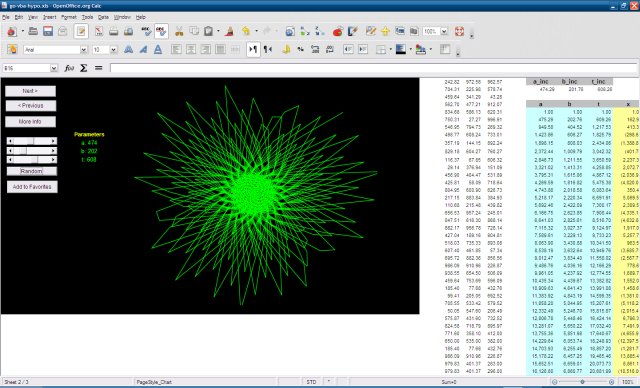Apply Currency number format
Screen dimensions: 640x388
286,49
